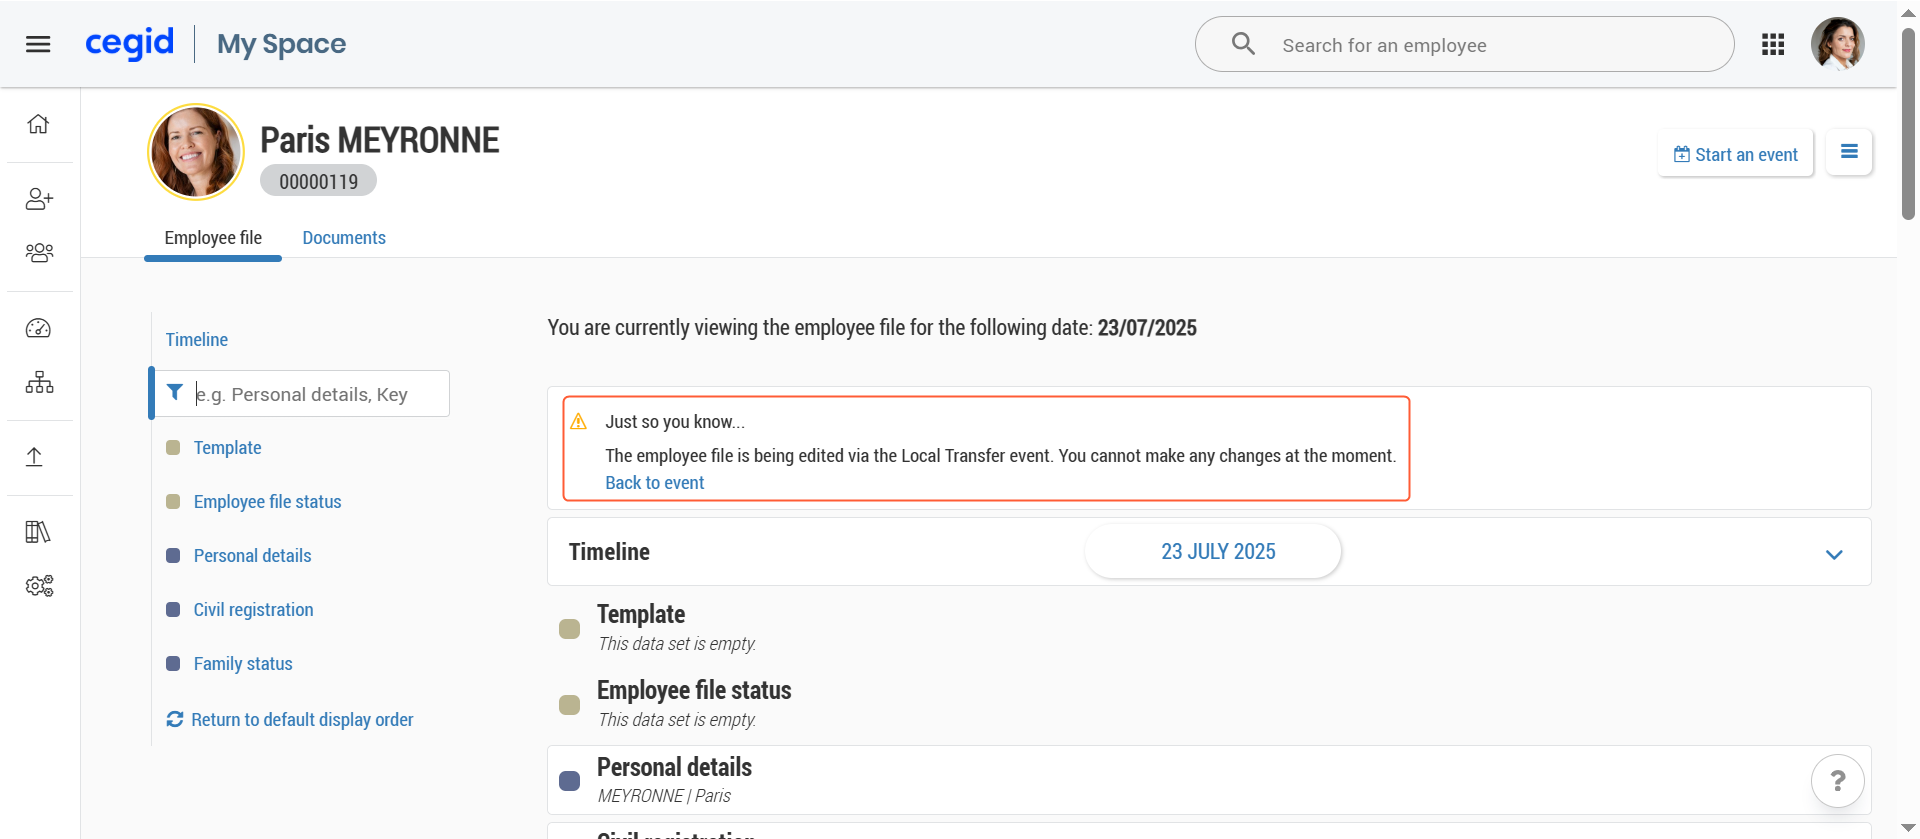Expand the Timeline section chevron
The height and width of the screenshot is (839, 1920).
(1833, 554)
